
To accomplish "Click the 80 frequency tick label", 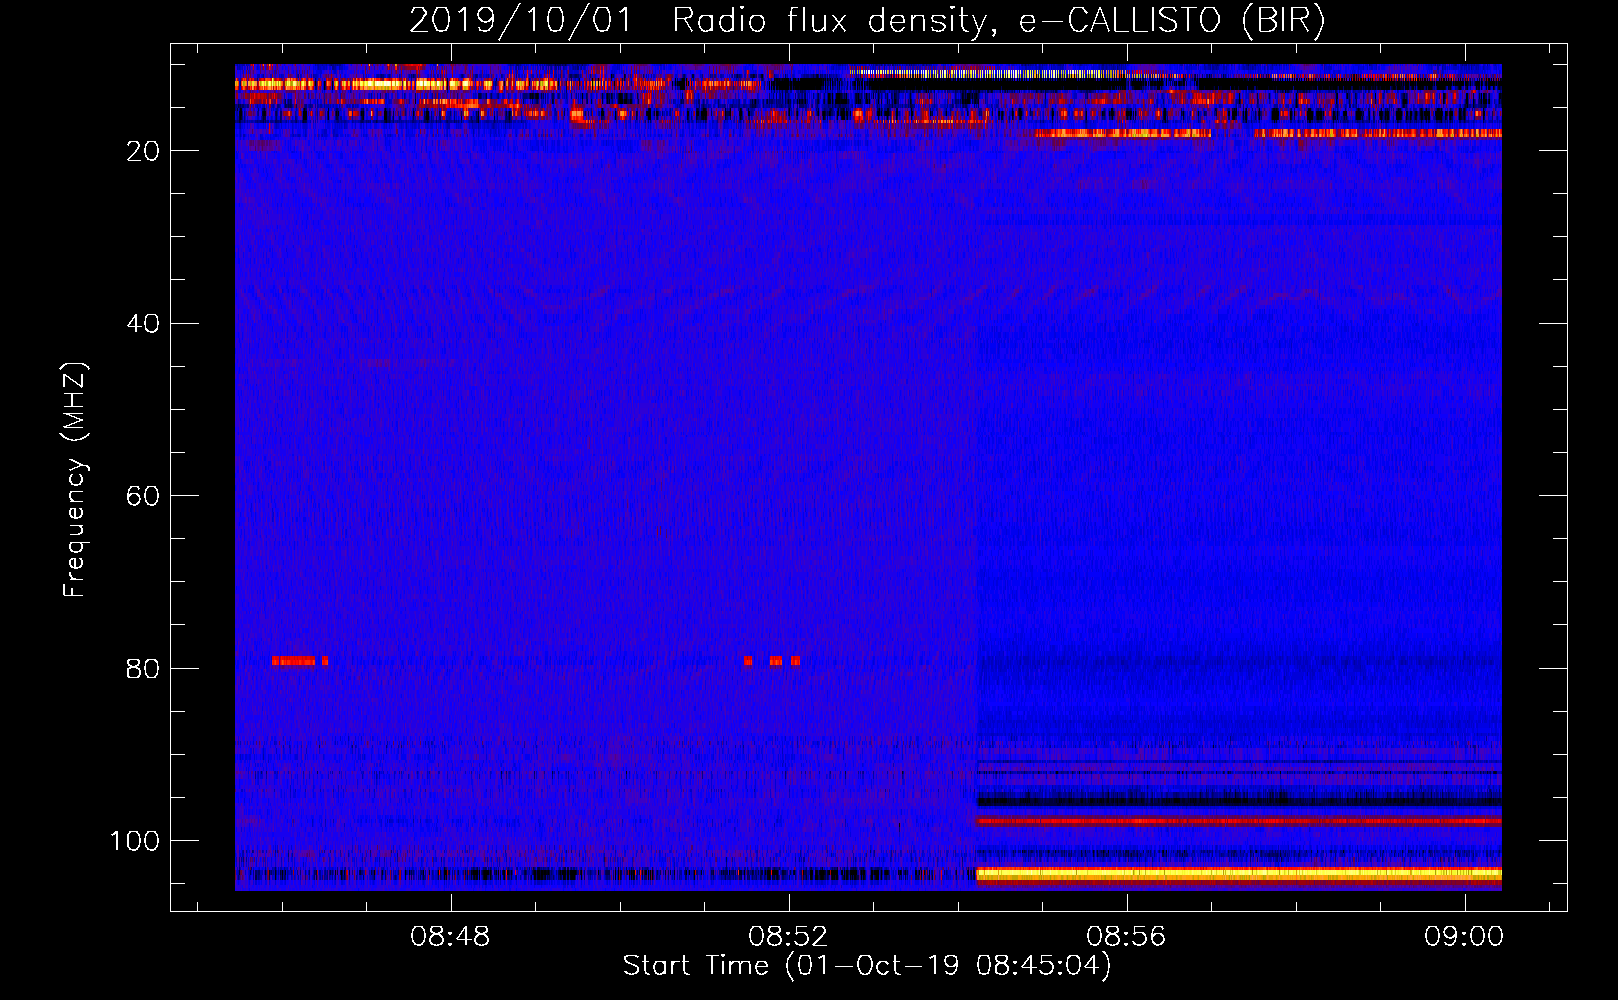I will point(144,668).
